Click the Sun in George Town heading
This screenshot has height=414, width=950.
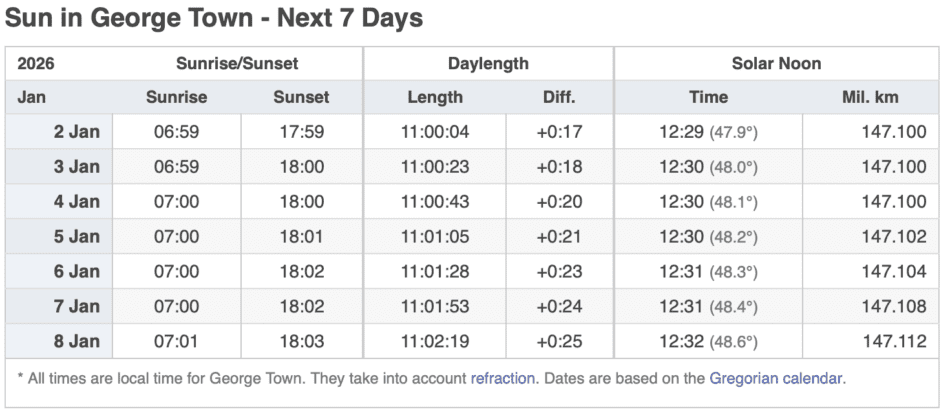click(214, 18)
